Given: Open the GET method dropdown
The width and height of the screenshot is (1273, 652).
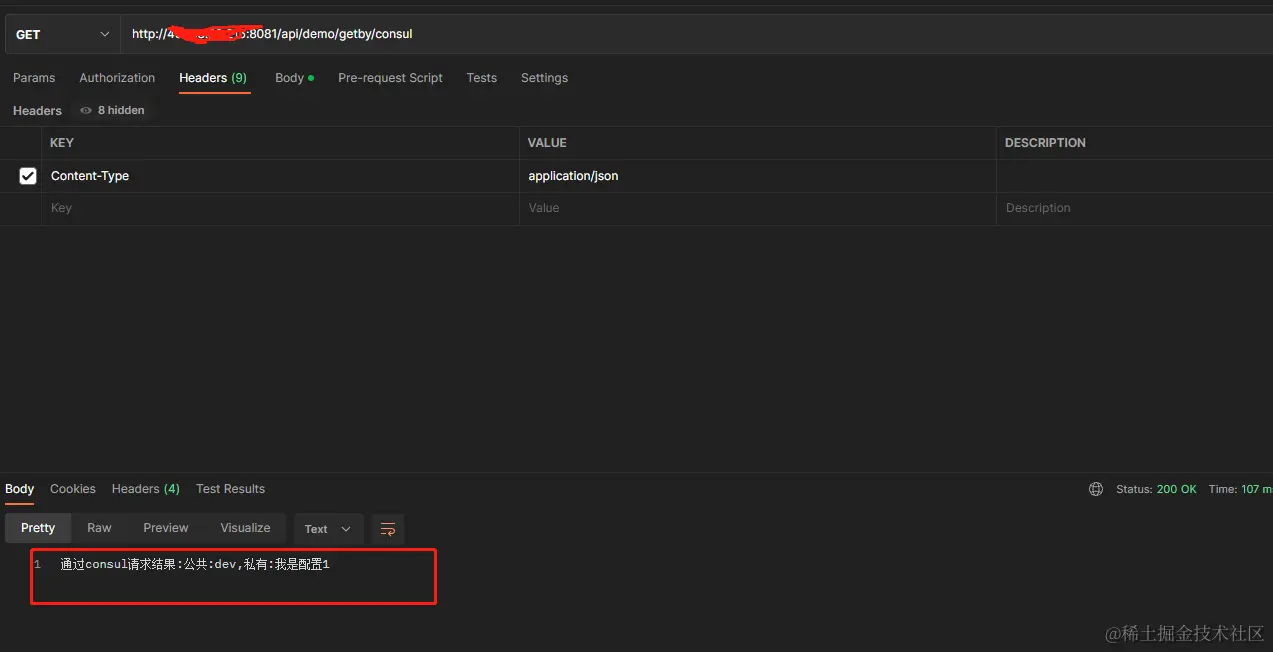Looking at the screenshot, I should (x=62, y=34).
